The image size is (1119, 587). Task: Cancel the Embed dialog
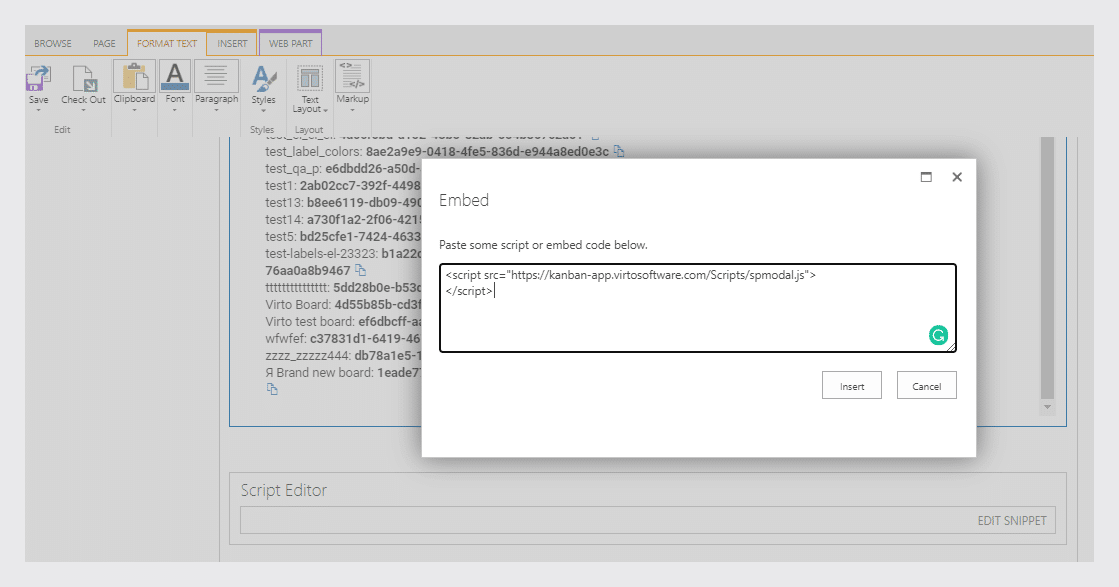(926, 385)
